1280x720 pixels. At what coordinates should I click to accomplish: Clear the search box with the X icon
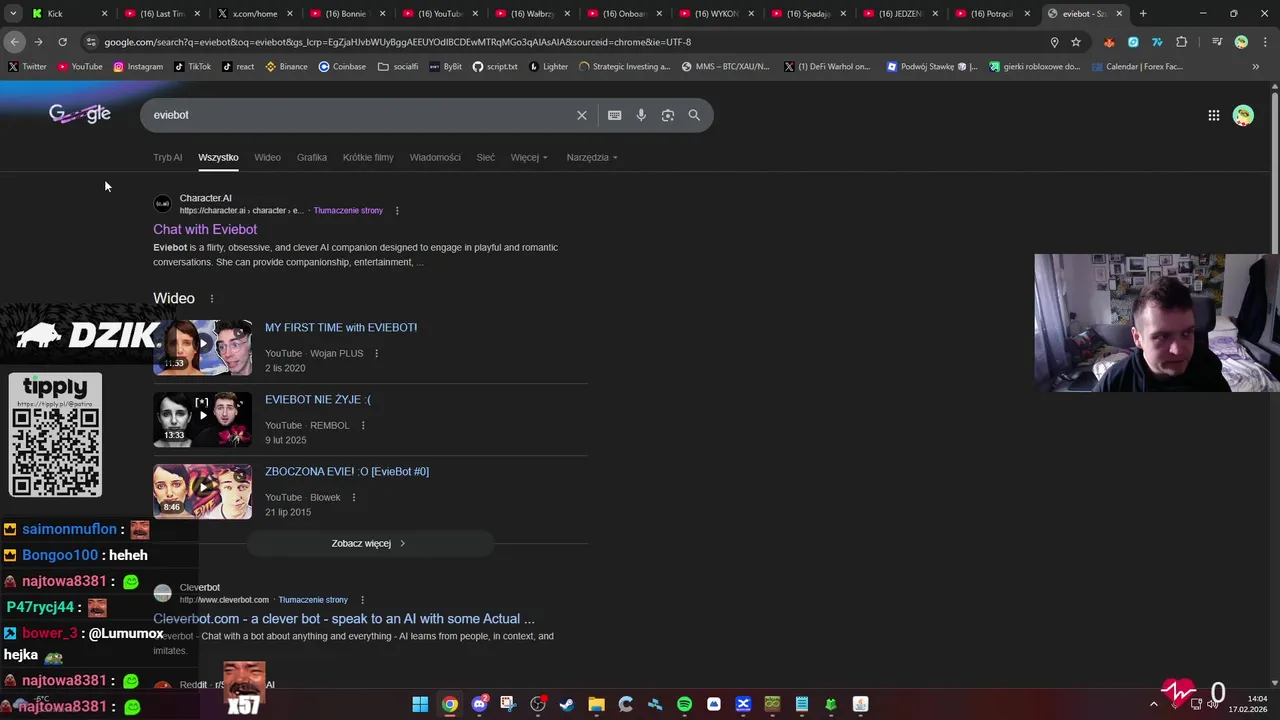[582, 115]
